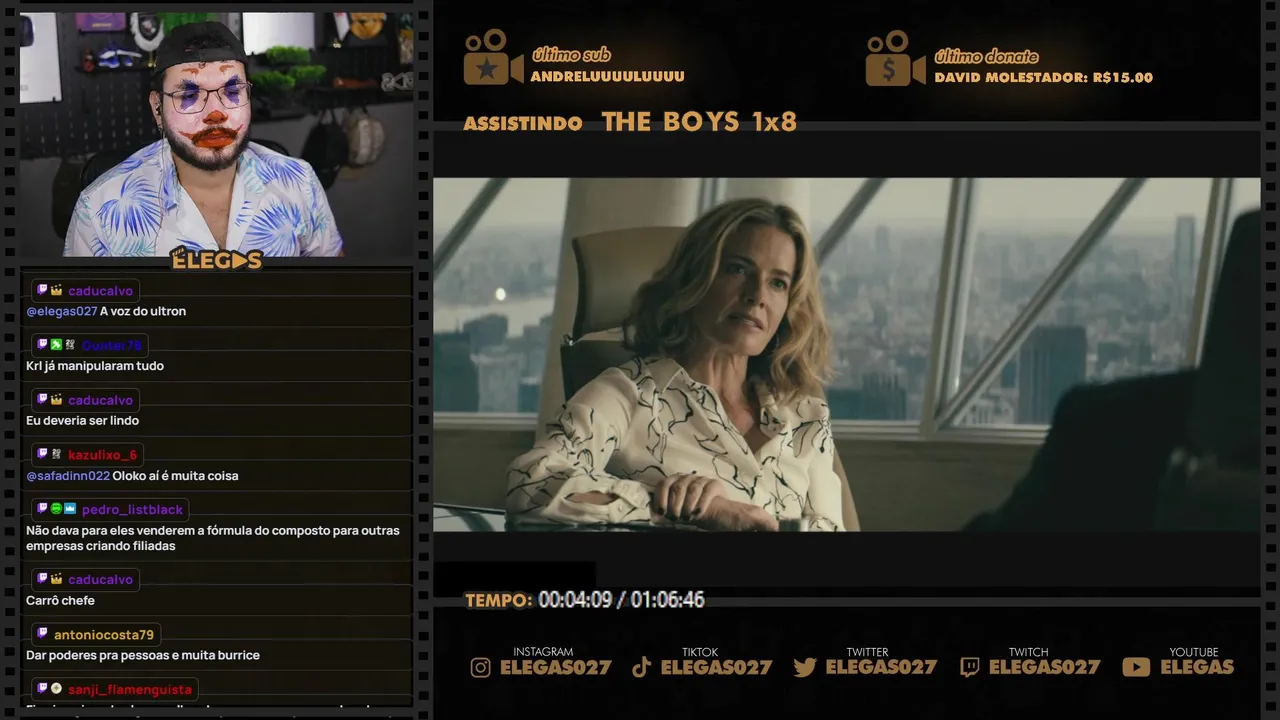1280x720 pixels.
Task: Click message 'Dar poderes pra pessoas e muita burrice'
Action: tap(143, 656)
